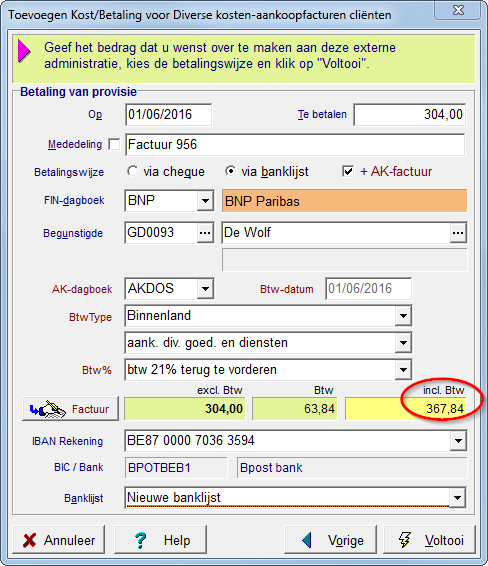Viewport: 488px width, 566px height.
Task: Expand the IBAN Rekening dropdown
Action: tap(458, 440)
